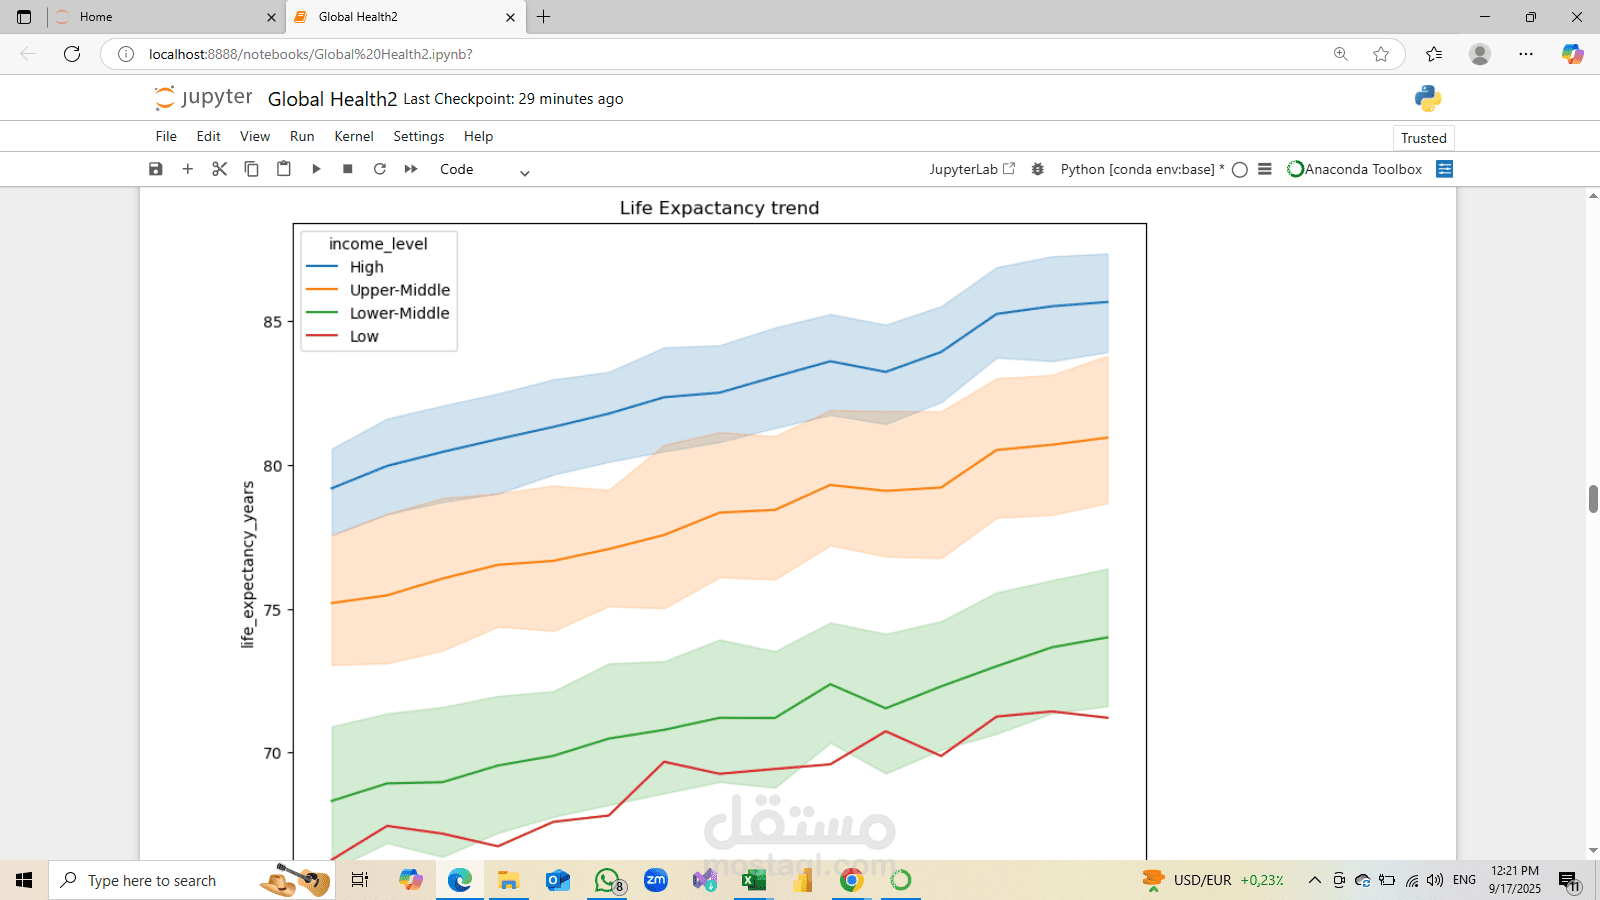
Task: Enable the debugger with the bug icon
Action: (x=1038, y=169)
